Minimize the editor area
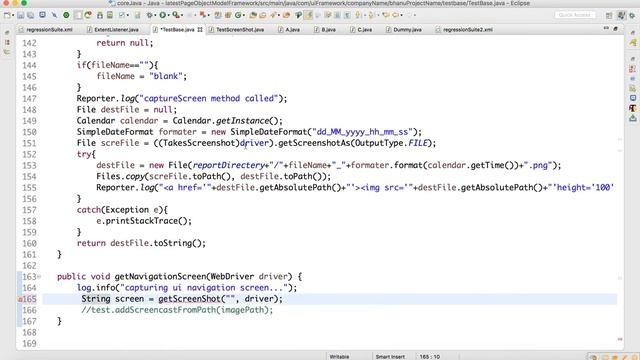This screenshot has width=640, height=360. (x=606, y=29)
